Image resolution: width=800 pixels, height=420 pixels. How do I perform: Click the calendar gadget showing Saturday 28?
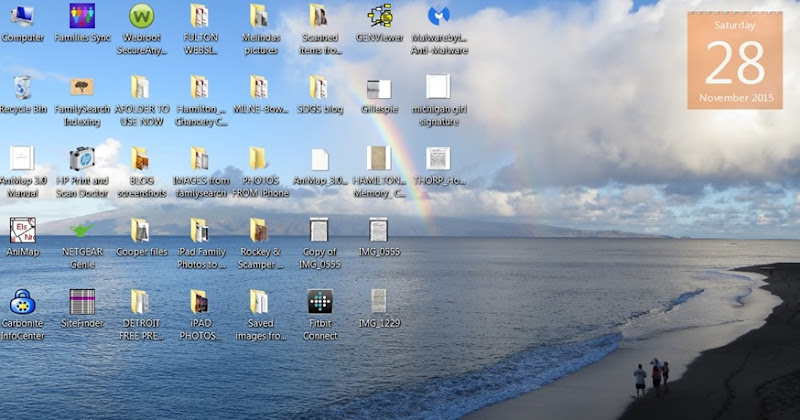coord(735,61)
